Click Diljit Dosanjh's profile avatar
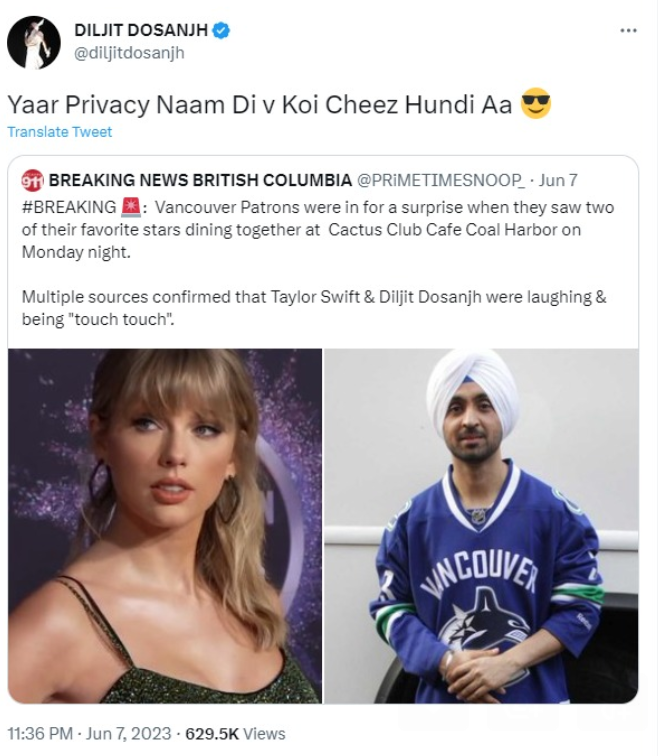This screenshot has height=756, width=658. (x=34, y=42)
